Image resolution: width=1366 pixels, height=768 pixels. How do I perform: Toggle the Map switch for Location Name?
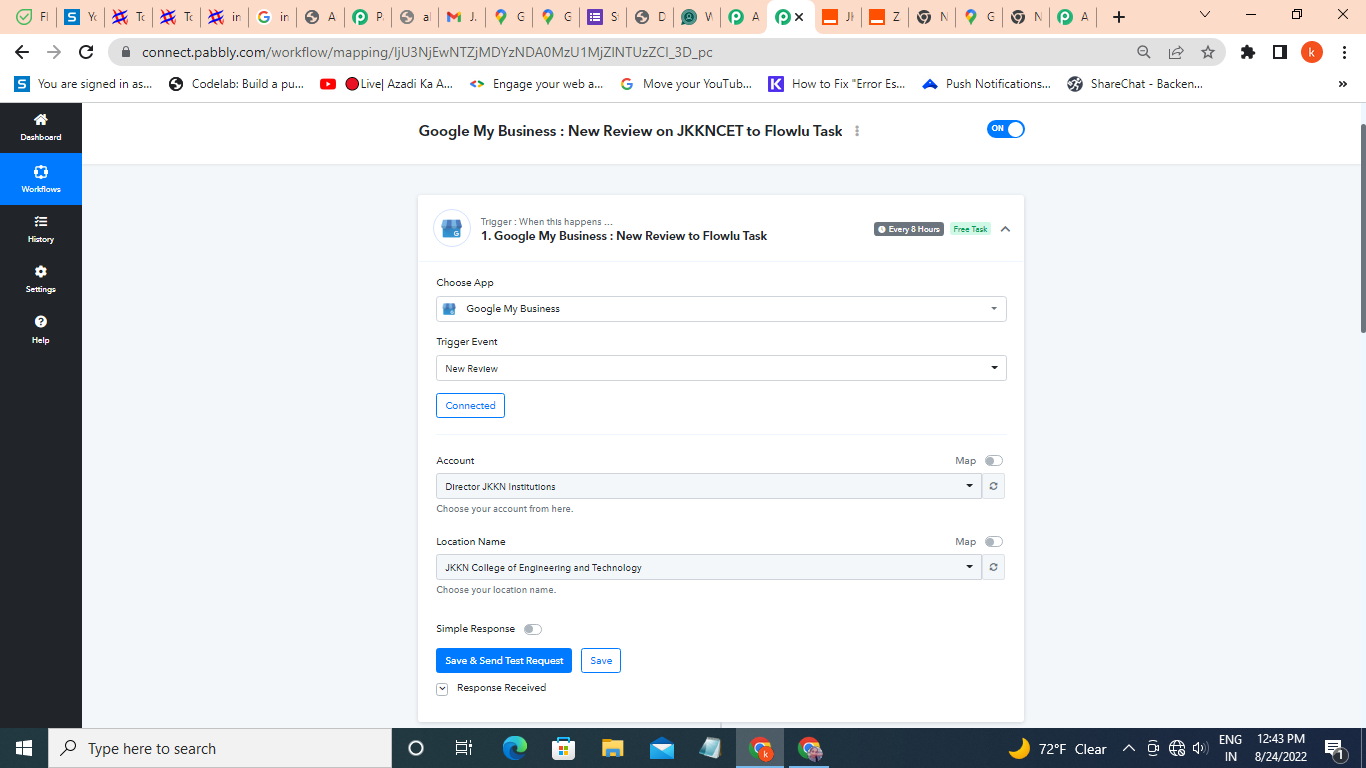click(x=993, y=542)
